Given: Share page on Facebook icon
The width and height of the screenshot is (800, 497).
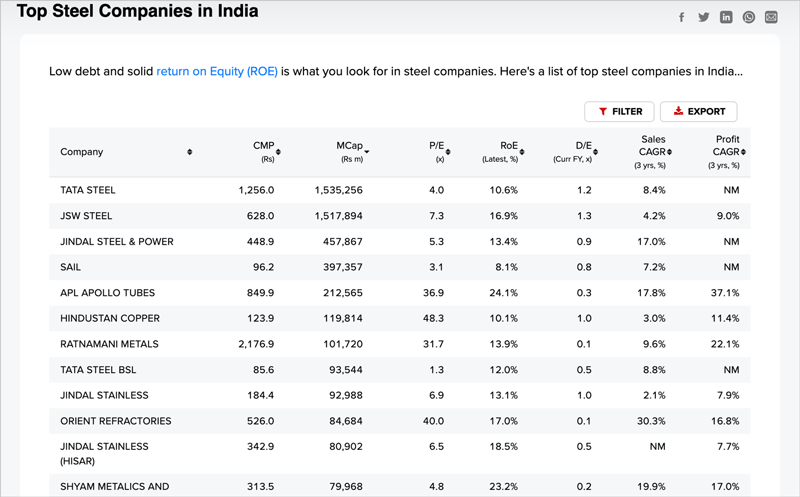Looking at the screenshot, I should tap(682, 17).
